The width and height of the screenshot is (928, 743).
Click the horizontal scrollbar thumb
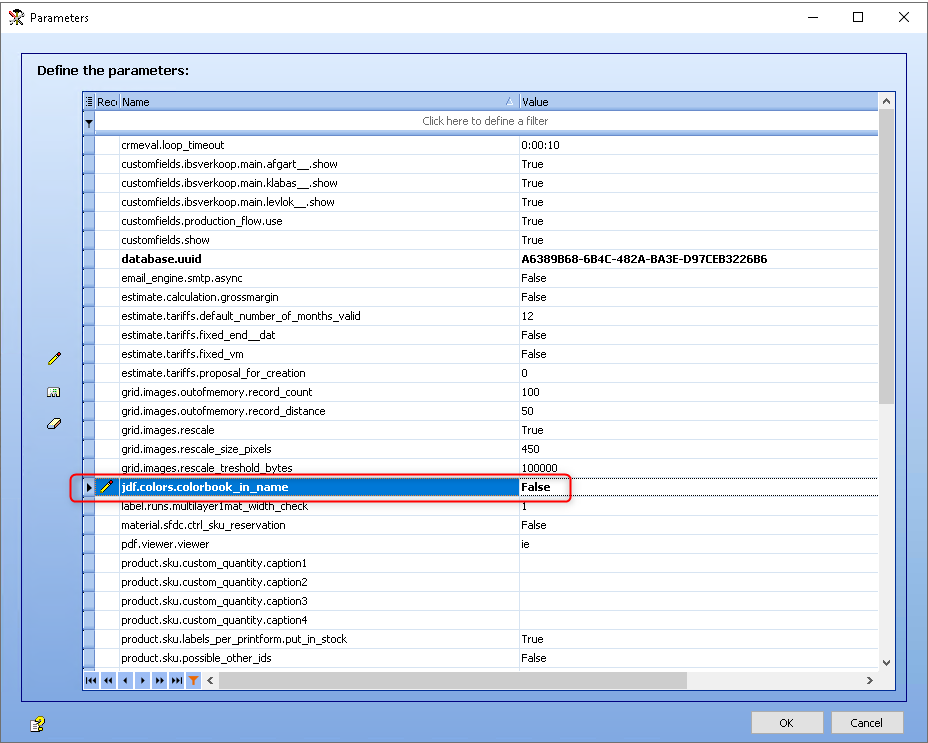[453, 680]
